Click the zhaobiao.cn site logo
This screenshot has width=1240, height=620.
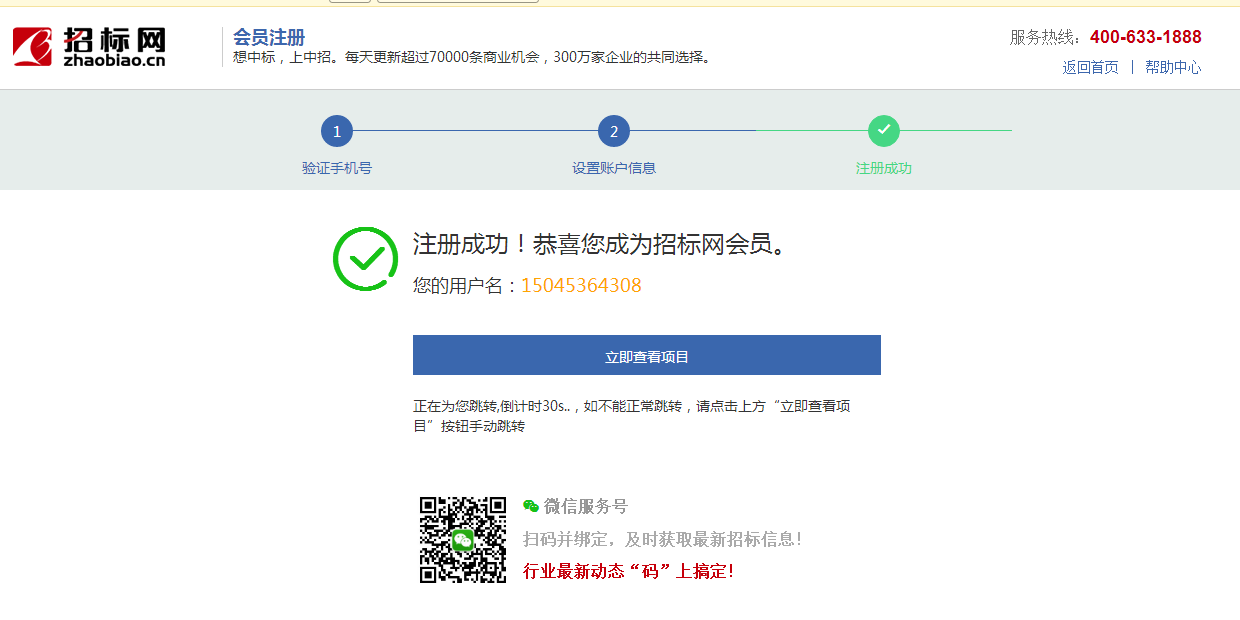pyautogui.click(x=89, y=46)
